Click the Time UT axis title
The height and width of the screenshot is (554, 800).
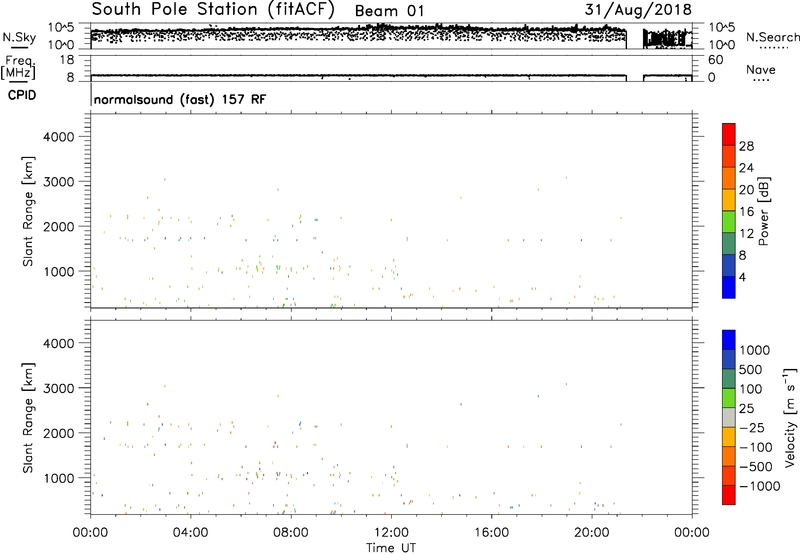(391, 548)
